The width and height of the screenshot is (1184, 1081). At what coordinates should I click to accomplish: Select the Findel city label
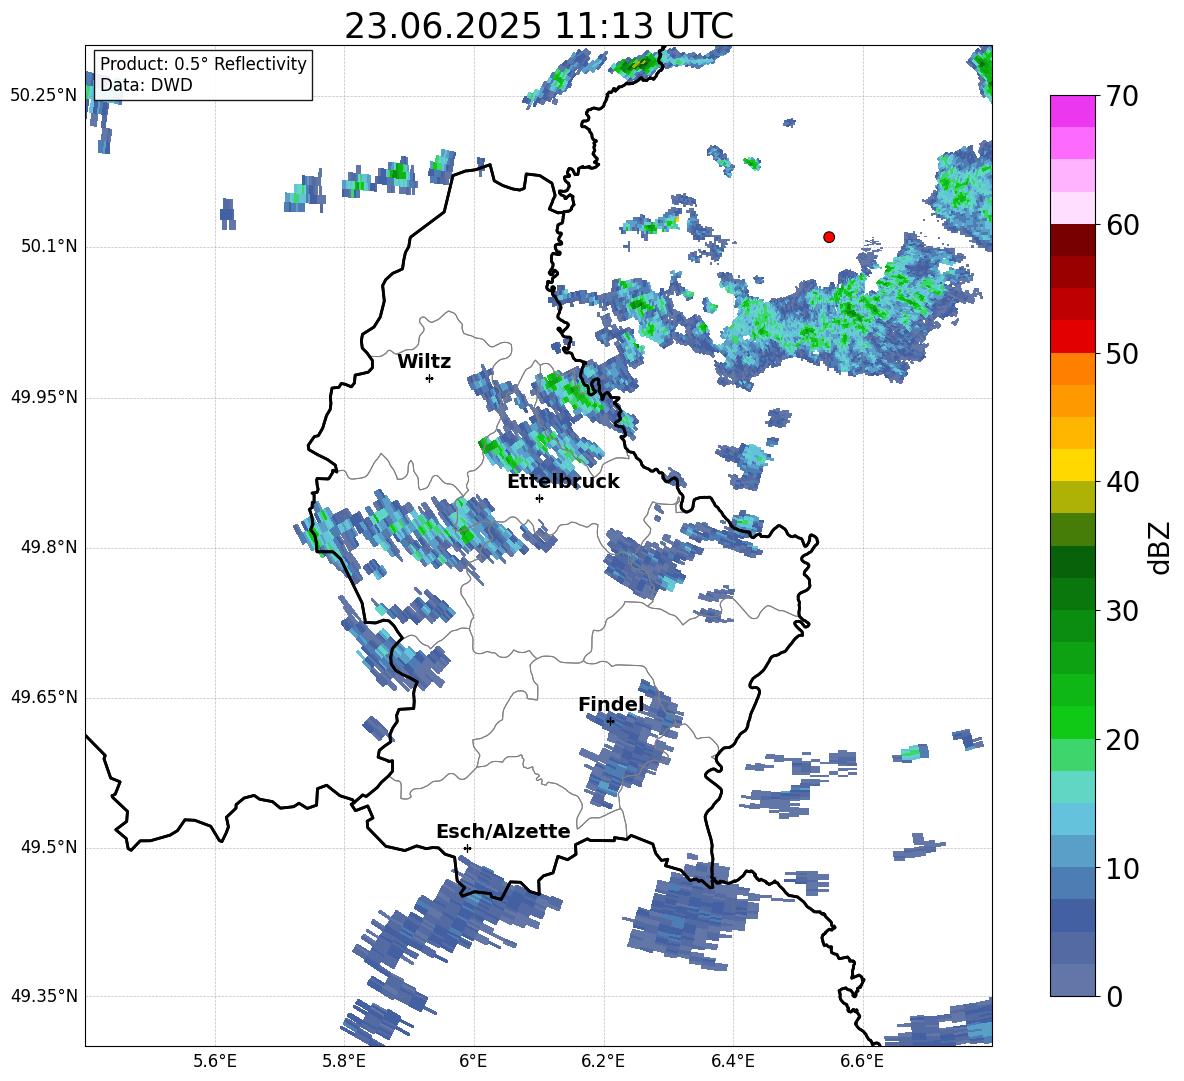click(611, 704)
